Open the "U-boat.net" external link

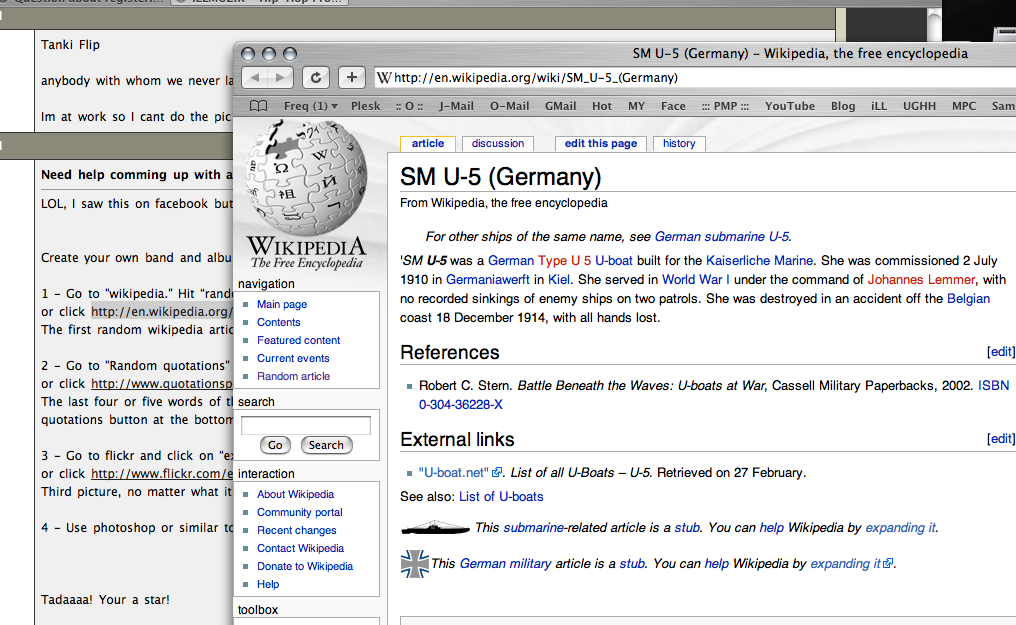[x=454, y=473]
